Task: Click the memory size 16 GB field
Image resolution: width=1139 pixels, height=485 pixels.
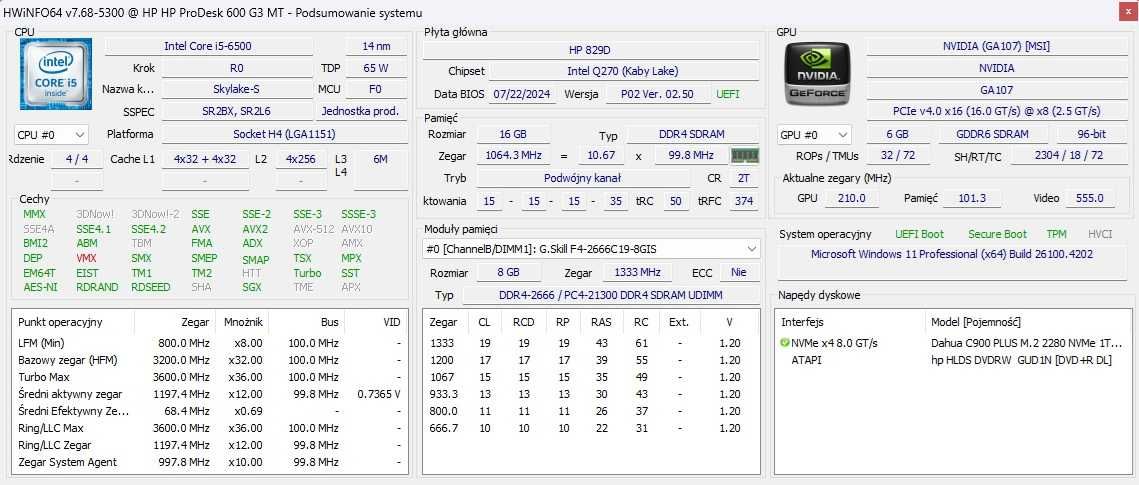Action: point(512,134)
